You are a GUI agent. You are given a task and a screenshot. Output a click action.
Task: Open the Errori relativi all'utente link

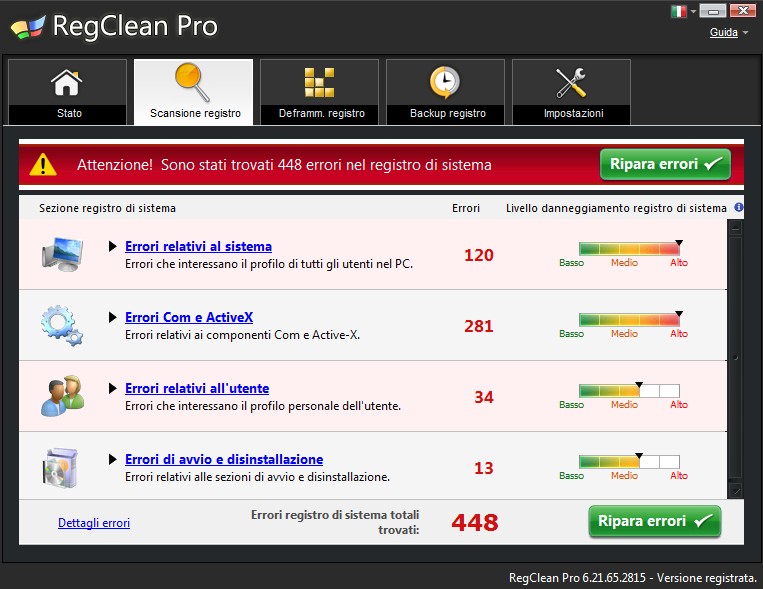[x=197, y=389]
